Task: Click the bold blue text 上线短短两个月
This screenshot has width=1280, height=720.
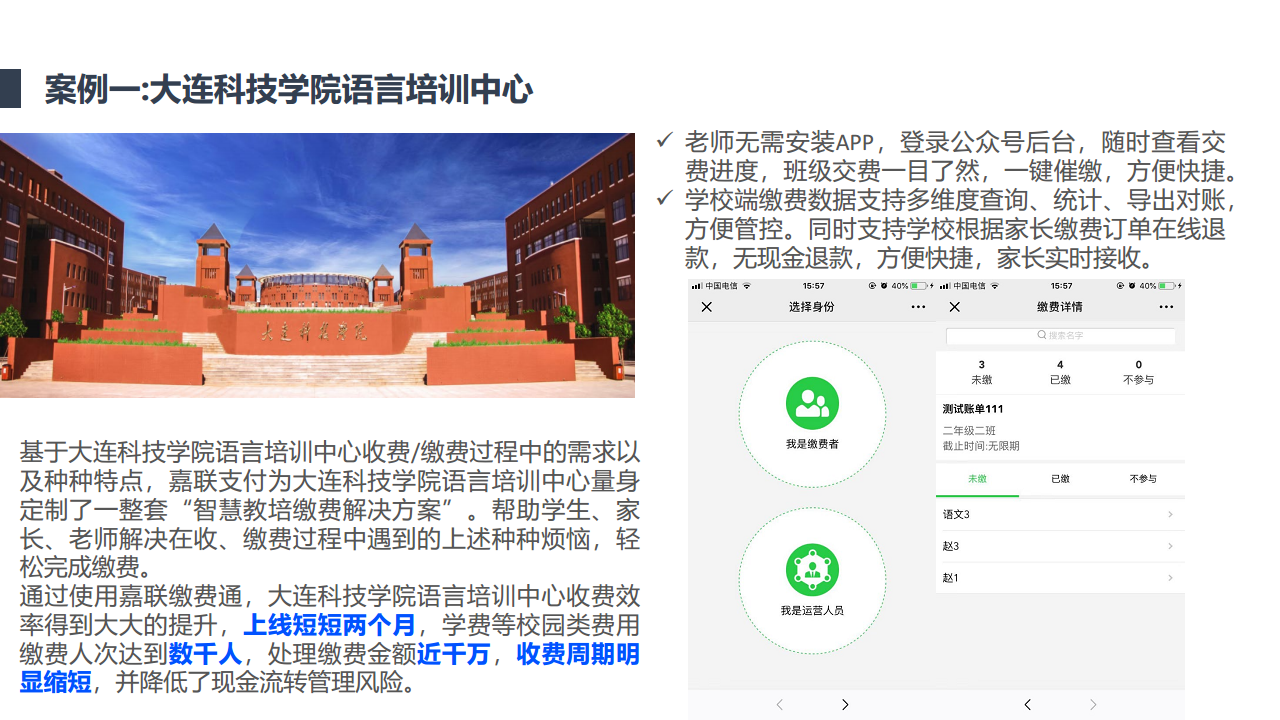Action: (x=329, y=626)
